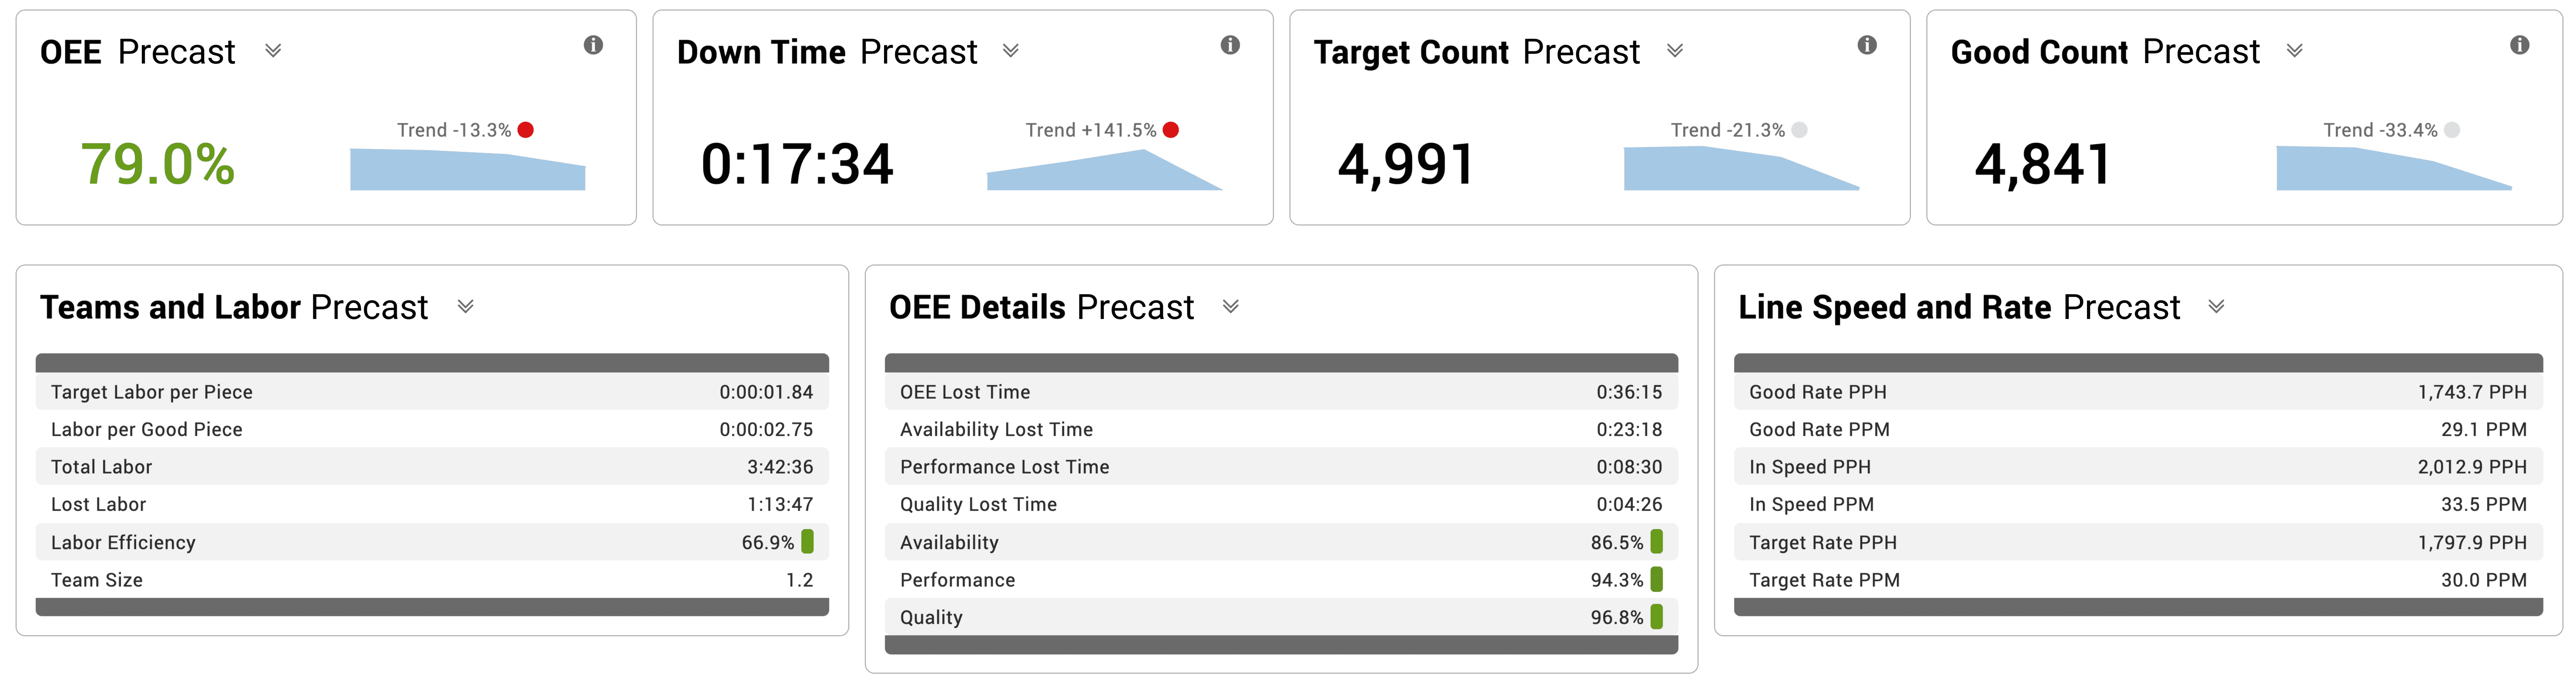Expand the Teams and Labor chevron
This screenshot has width=2576, height=681.
[466, 307]
